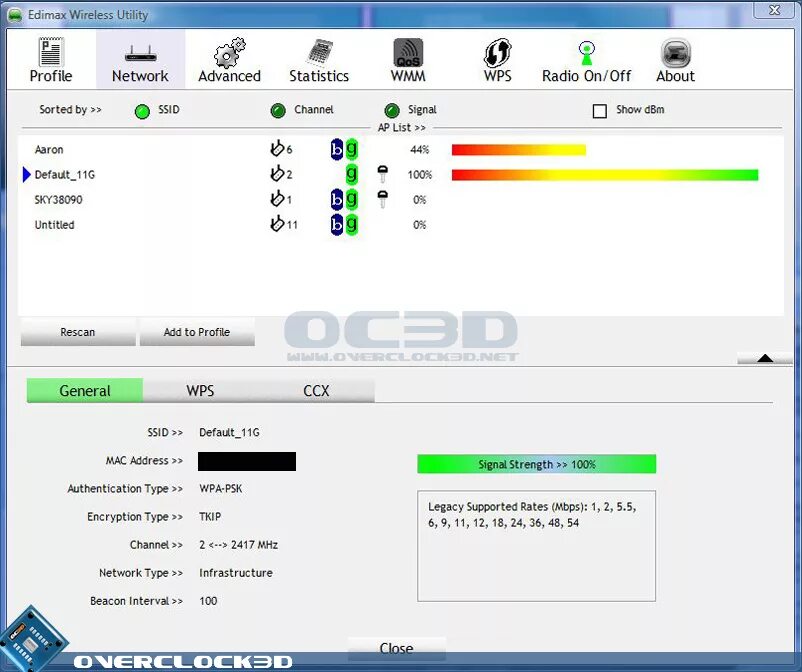Click the b/g mode icon for SKY38090
The width and height of the screenshot is (802, 672).
click(x=344, y=199)
